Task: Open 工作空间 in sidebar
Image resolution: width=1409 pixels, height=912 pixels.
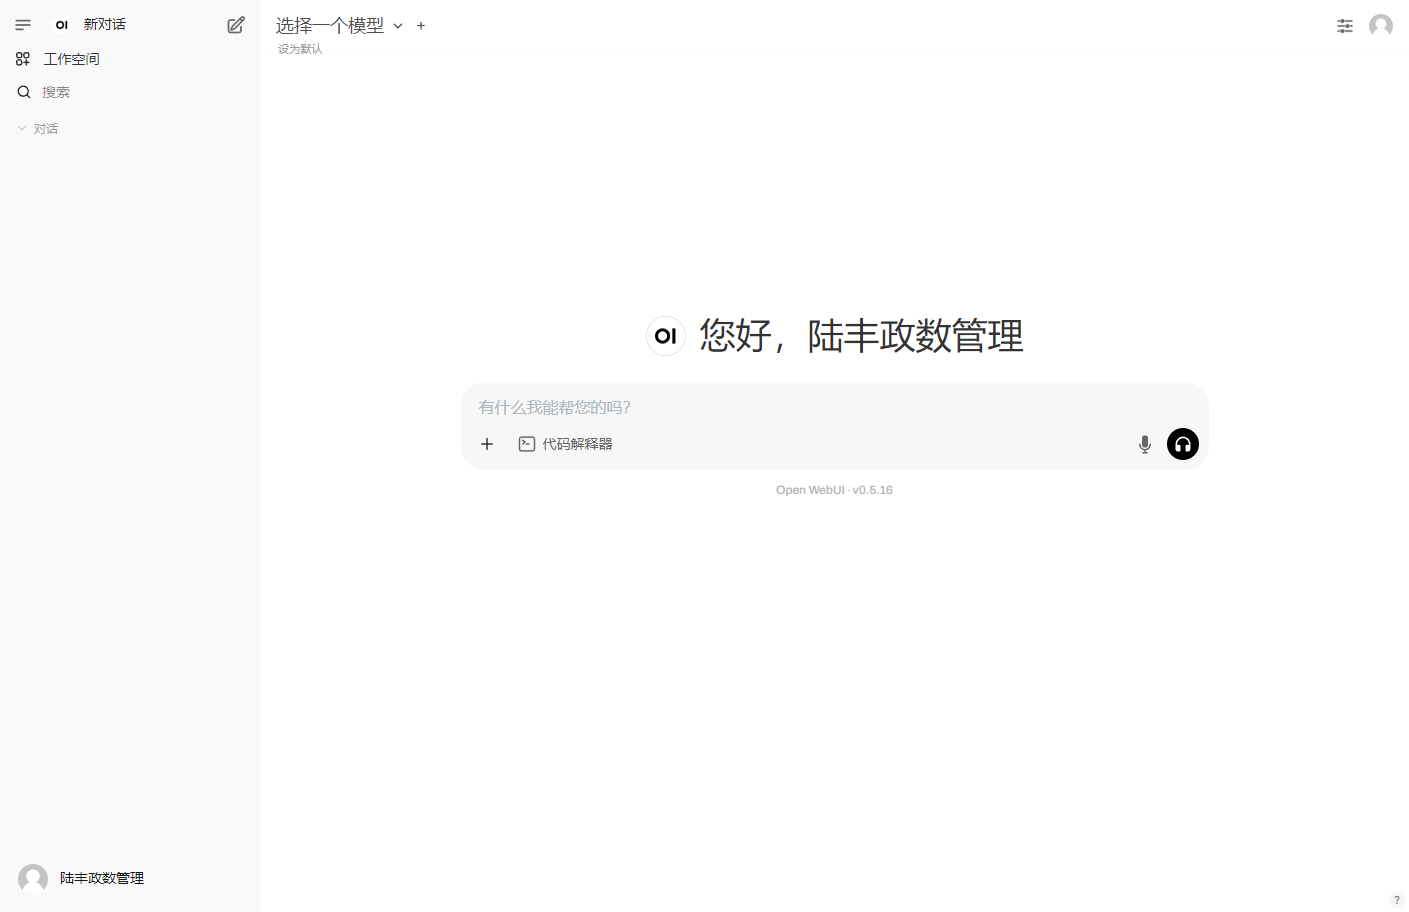Action: 72,59
